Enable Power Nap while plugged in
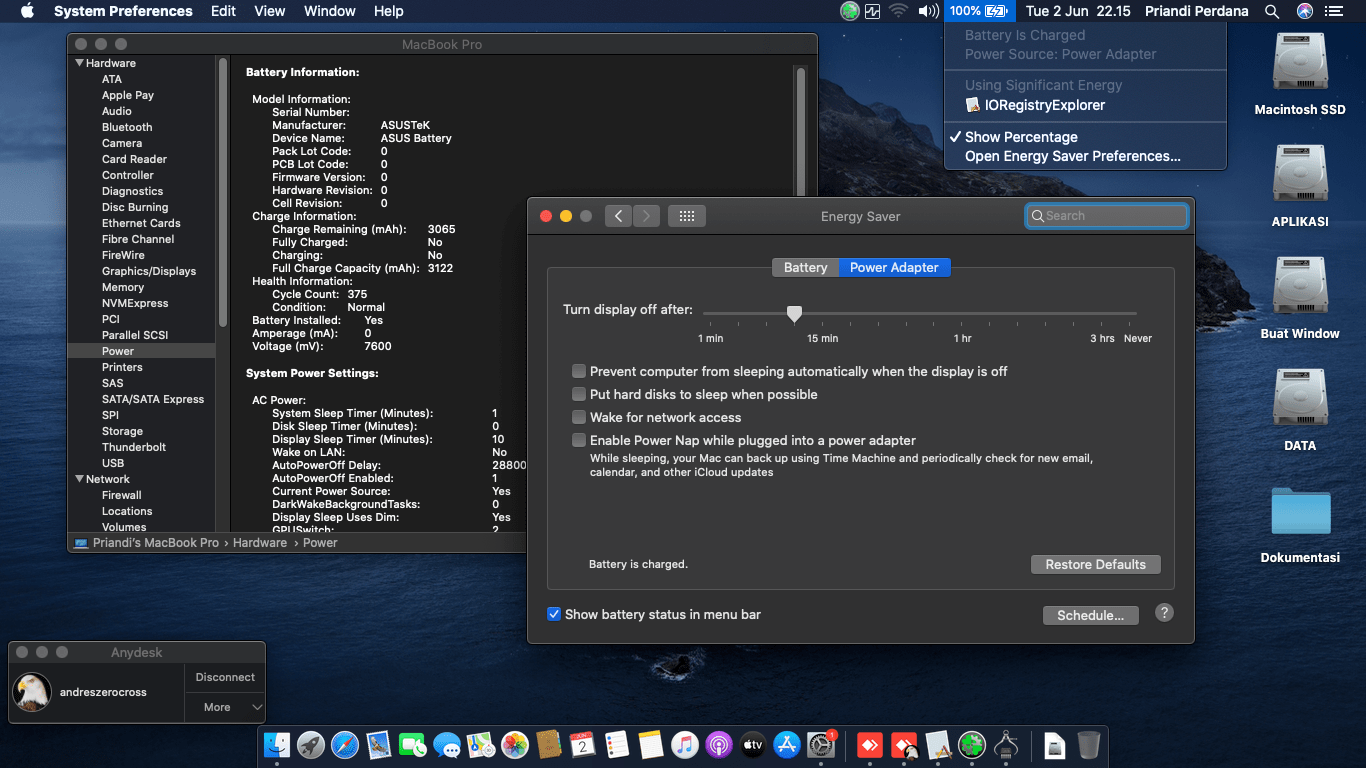This screenshot has width=1366, height=768. (579, 440)
